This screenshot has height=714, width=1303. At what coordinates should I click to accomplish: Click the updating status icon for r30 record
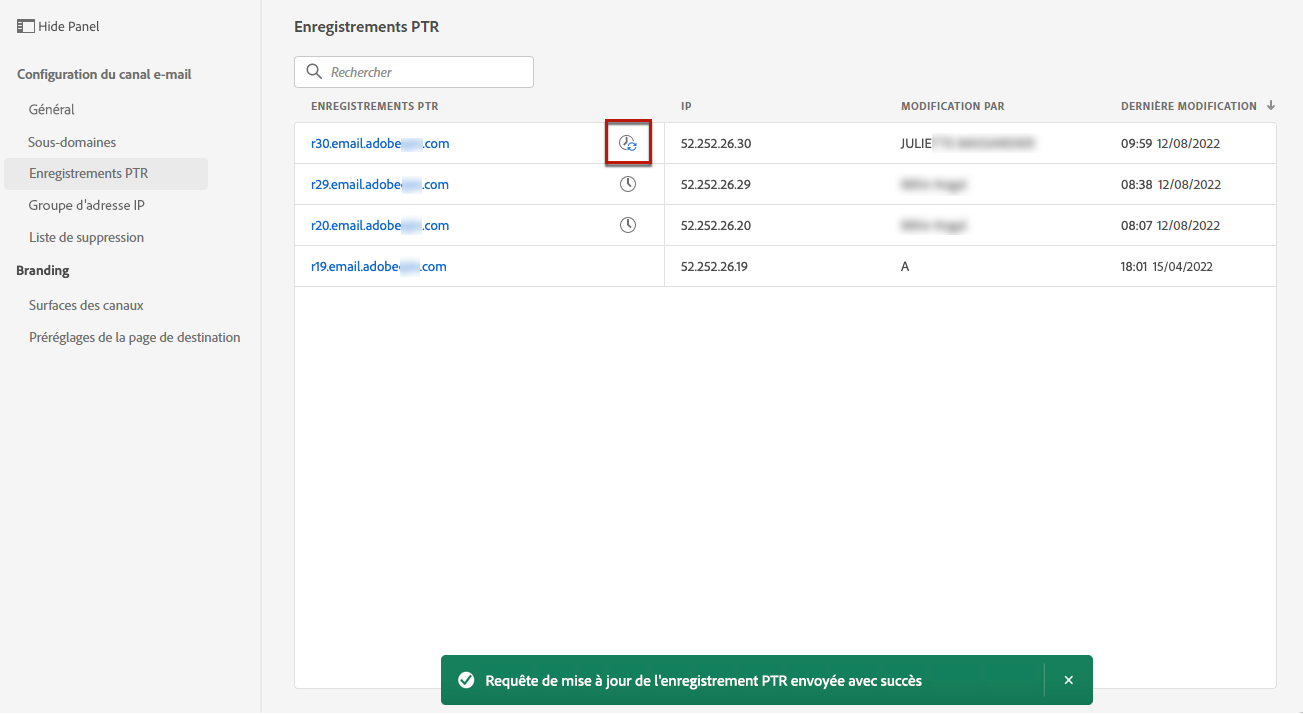coord(628,143)
